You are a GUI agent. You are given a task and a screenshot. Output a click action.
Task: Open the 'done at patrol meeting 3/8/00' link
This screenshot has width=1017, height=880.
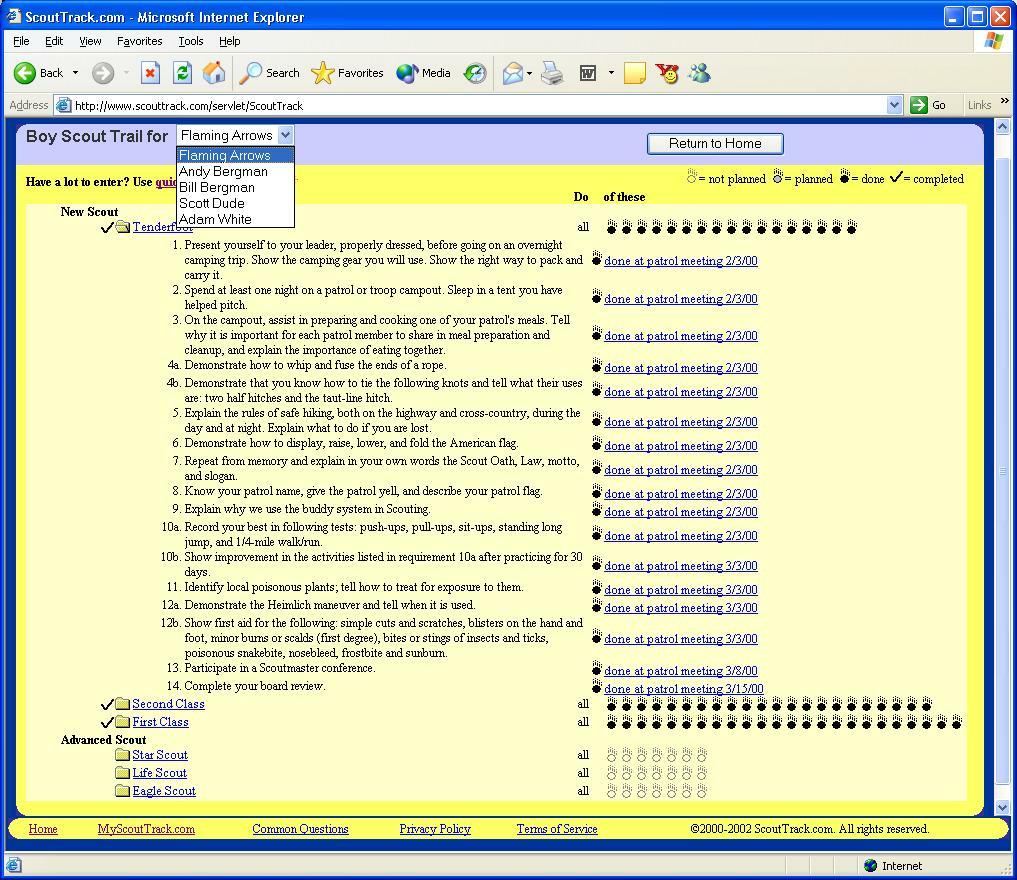click(681, 671)
